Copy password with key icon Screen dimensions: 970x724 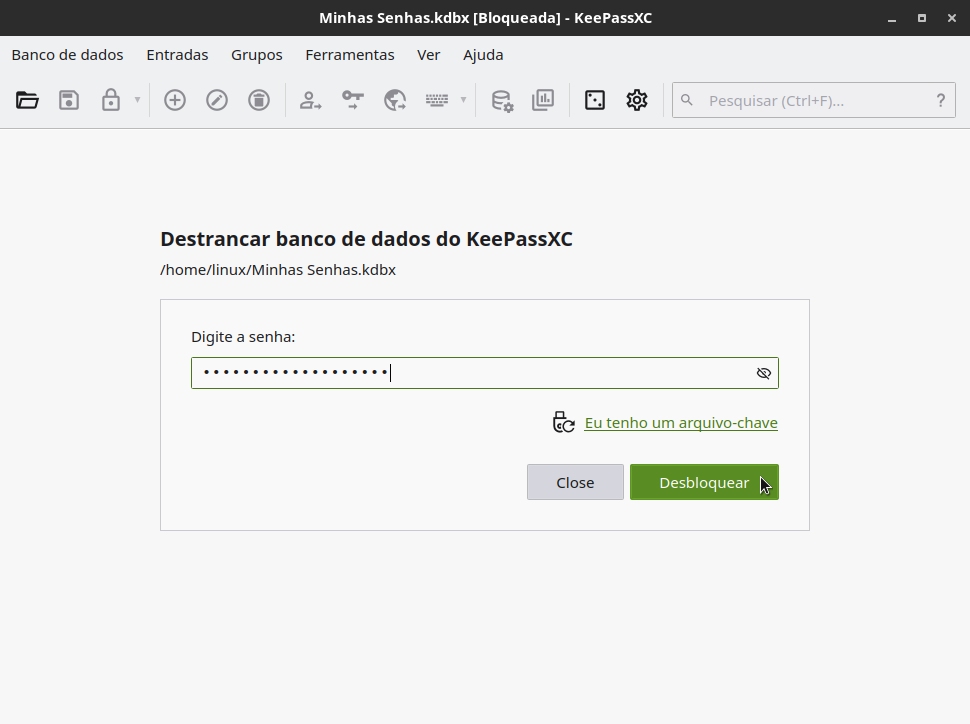click(353, 100)
